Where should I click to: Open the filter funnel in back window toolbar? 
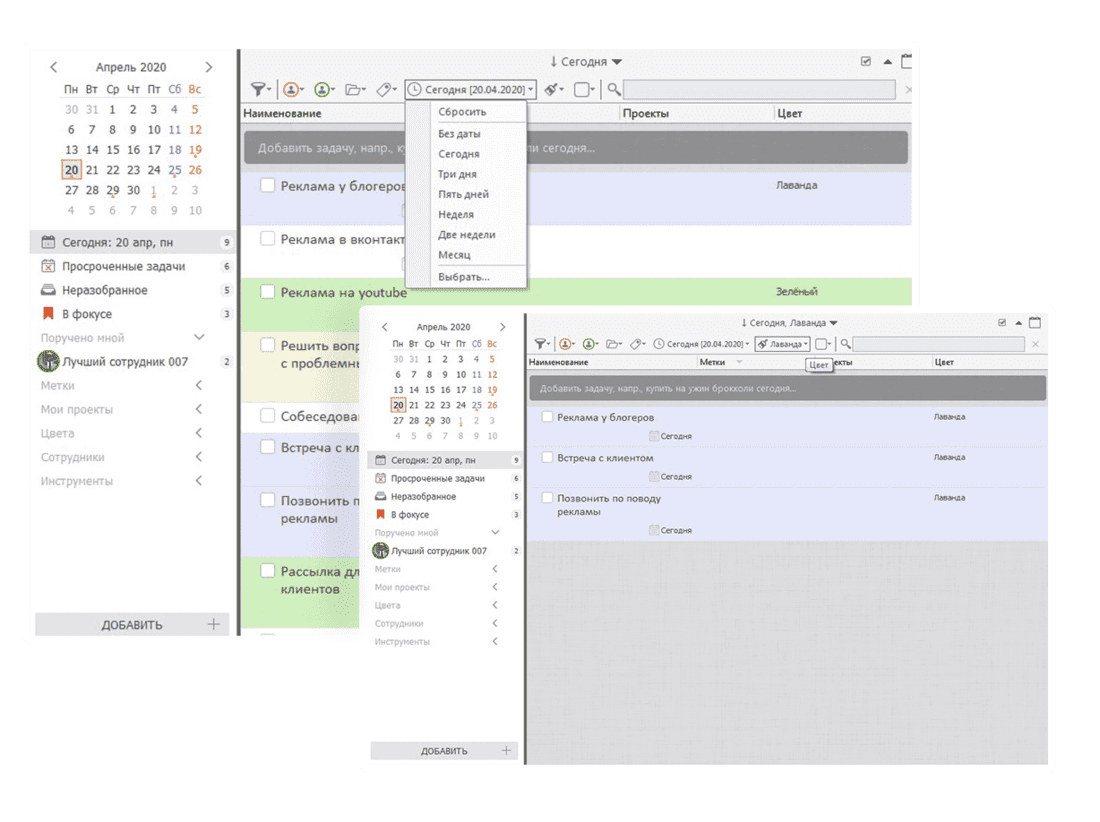(260, 90)
